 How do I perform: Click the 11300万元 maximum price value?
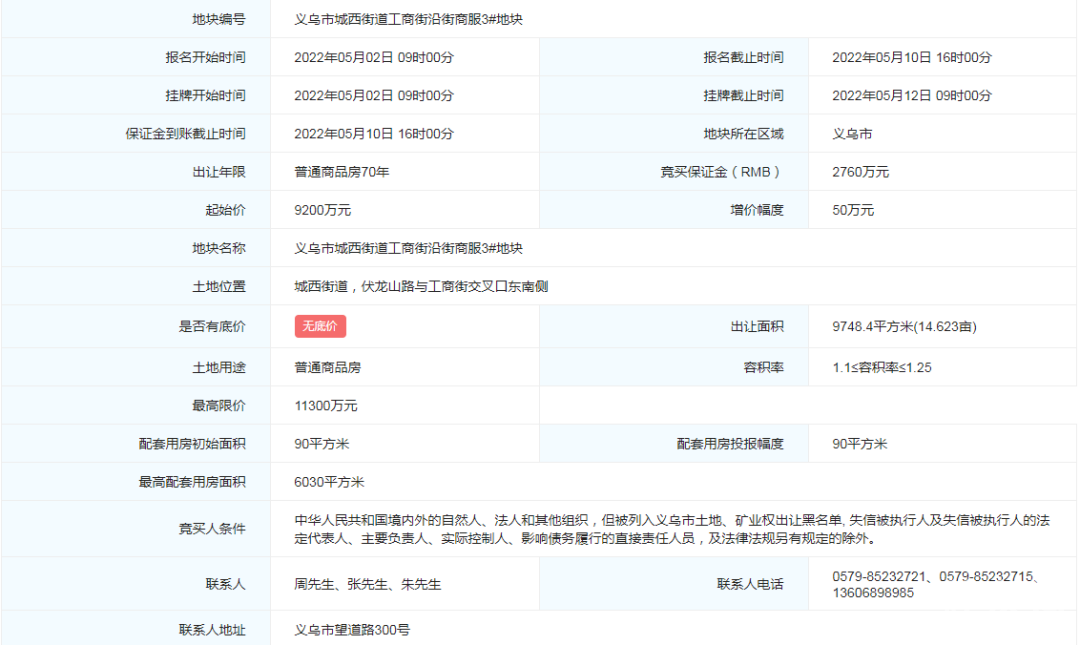[x=325, y=406]
